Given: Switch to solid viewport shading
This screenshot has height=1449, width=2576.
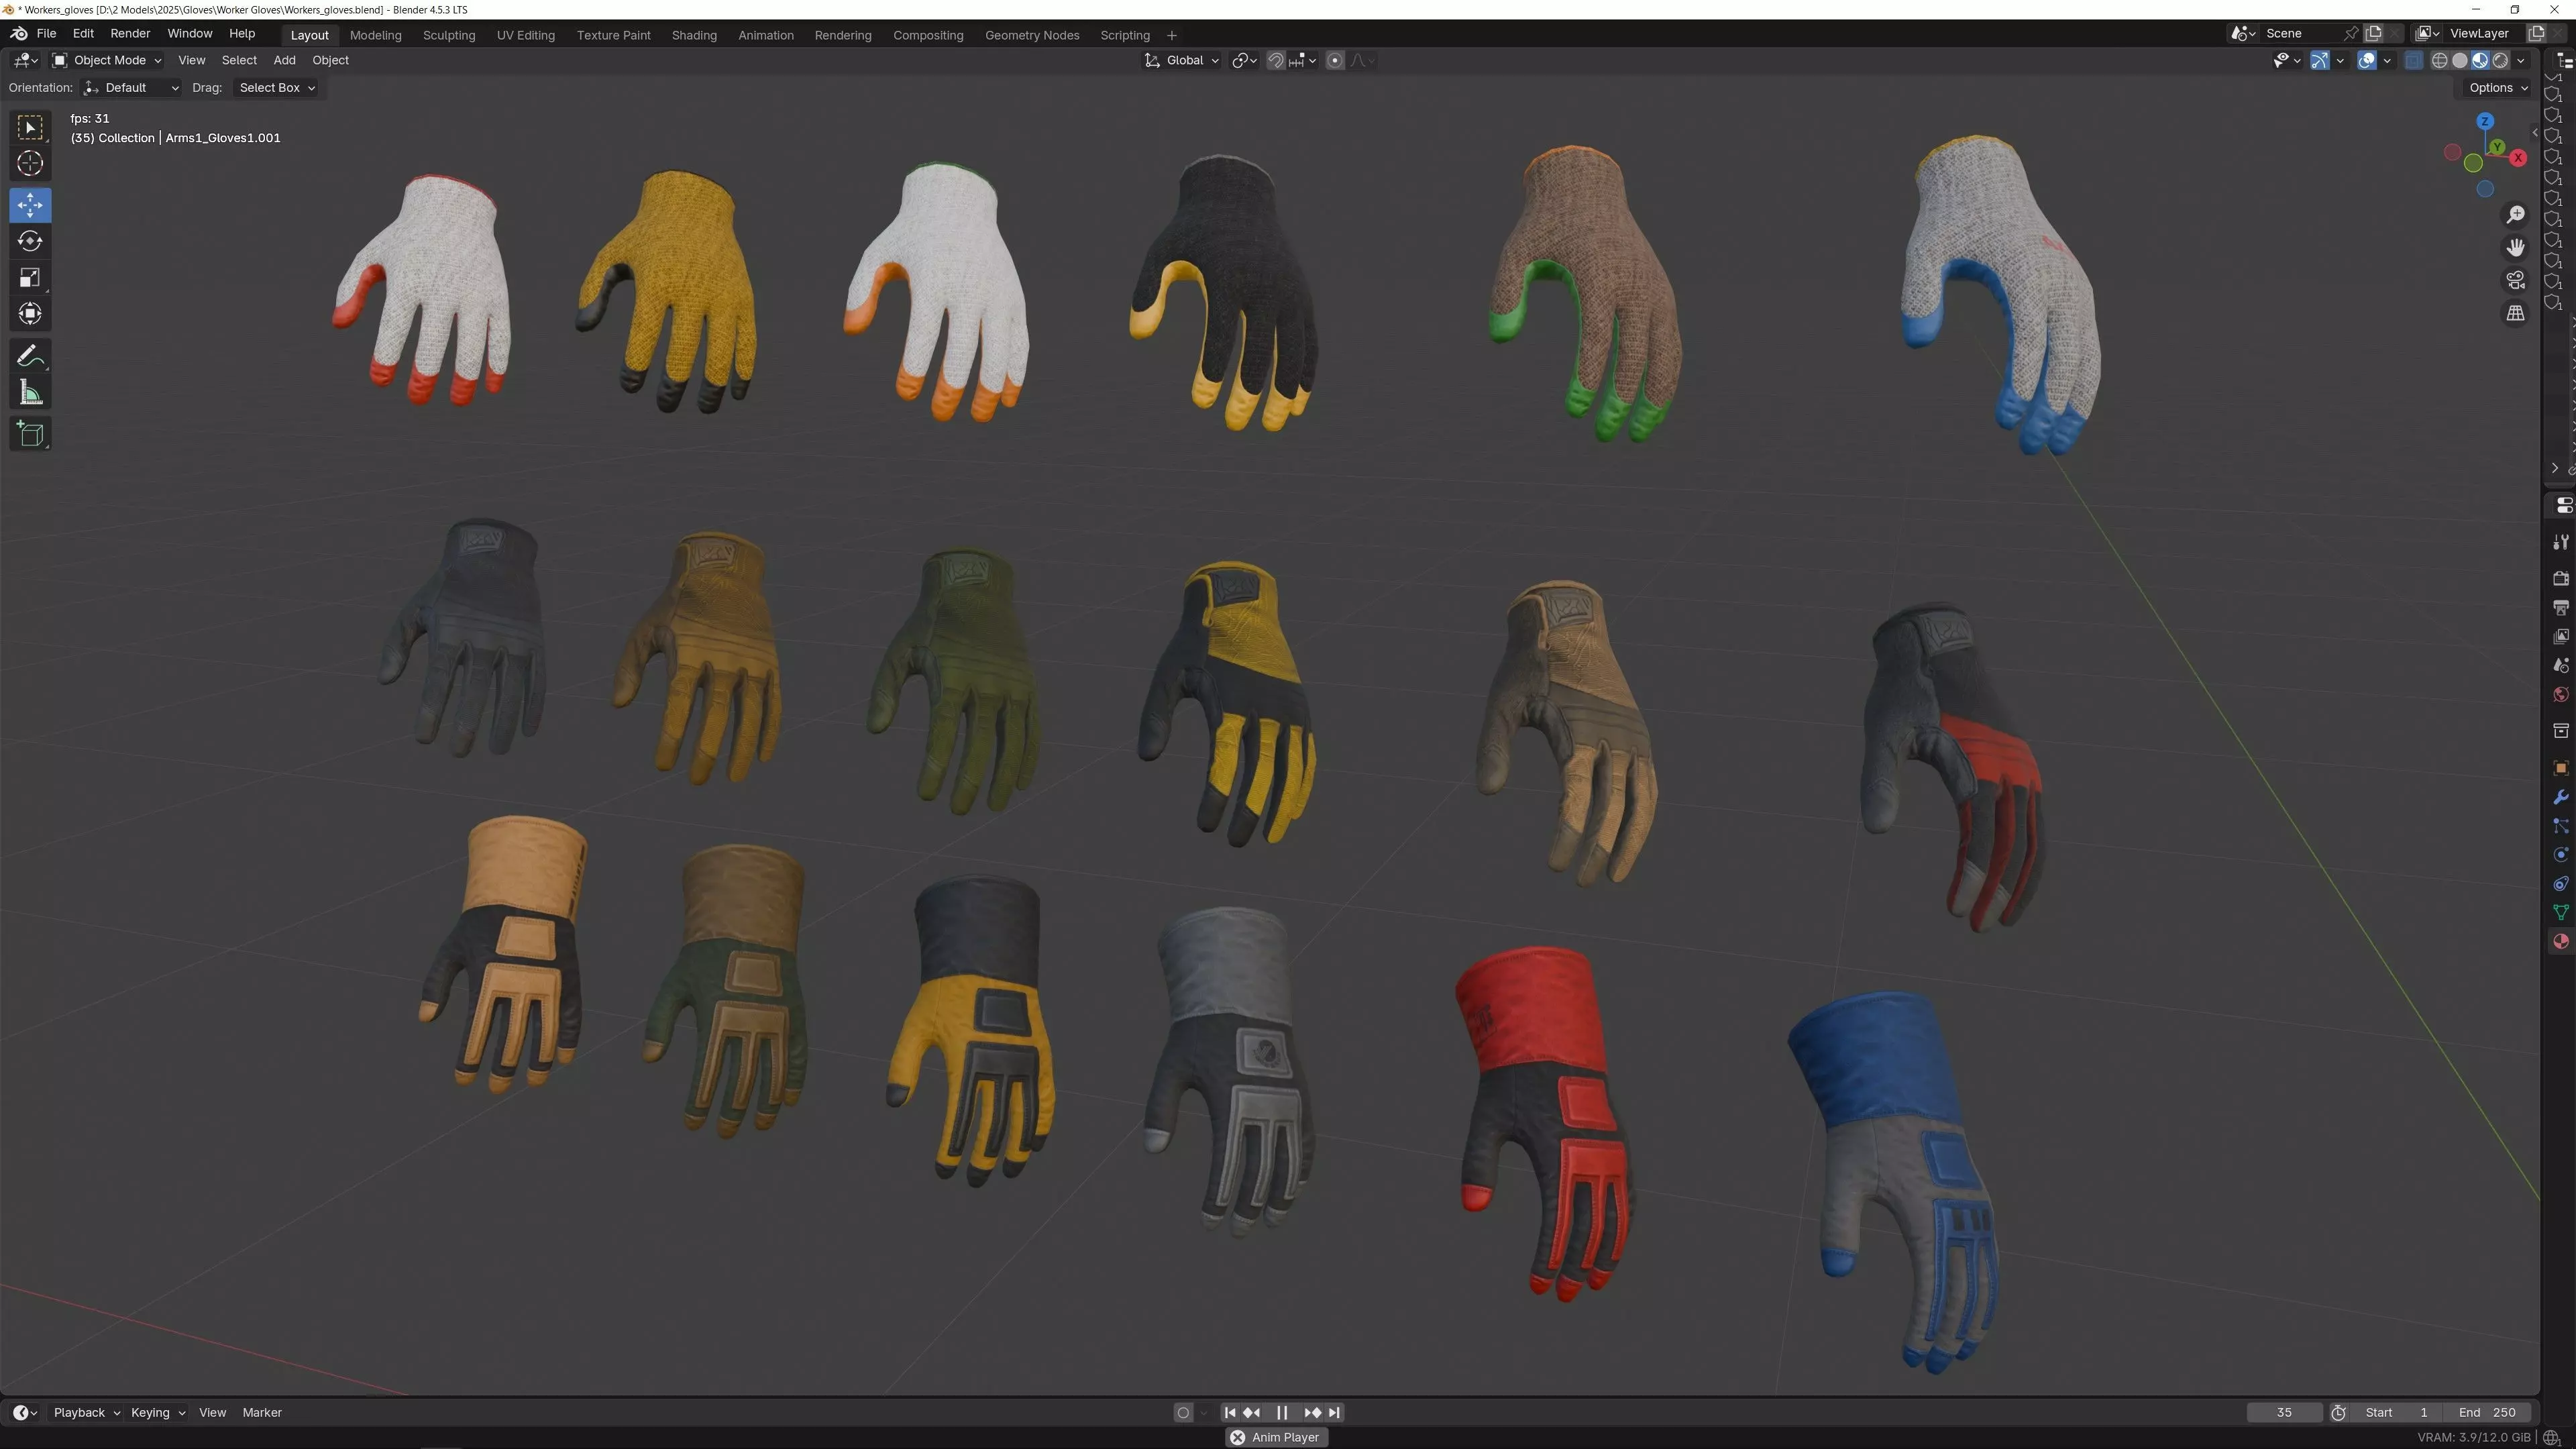Looking at the screenshot, I should 2459,61.
